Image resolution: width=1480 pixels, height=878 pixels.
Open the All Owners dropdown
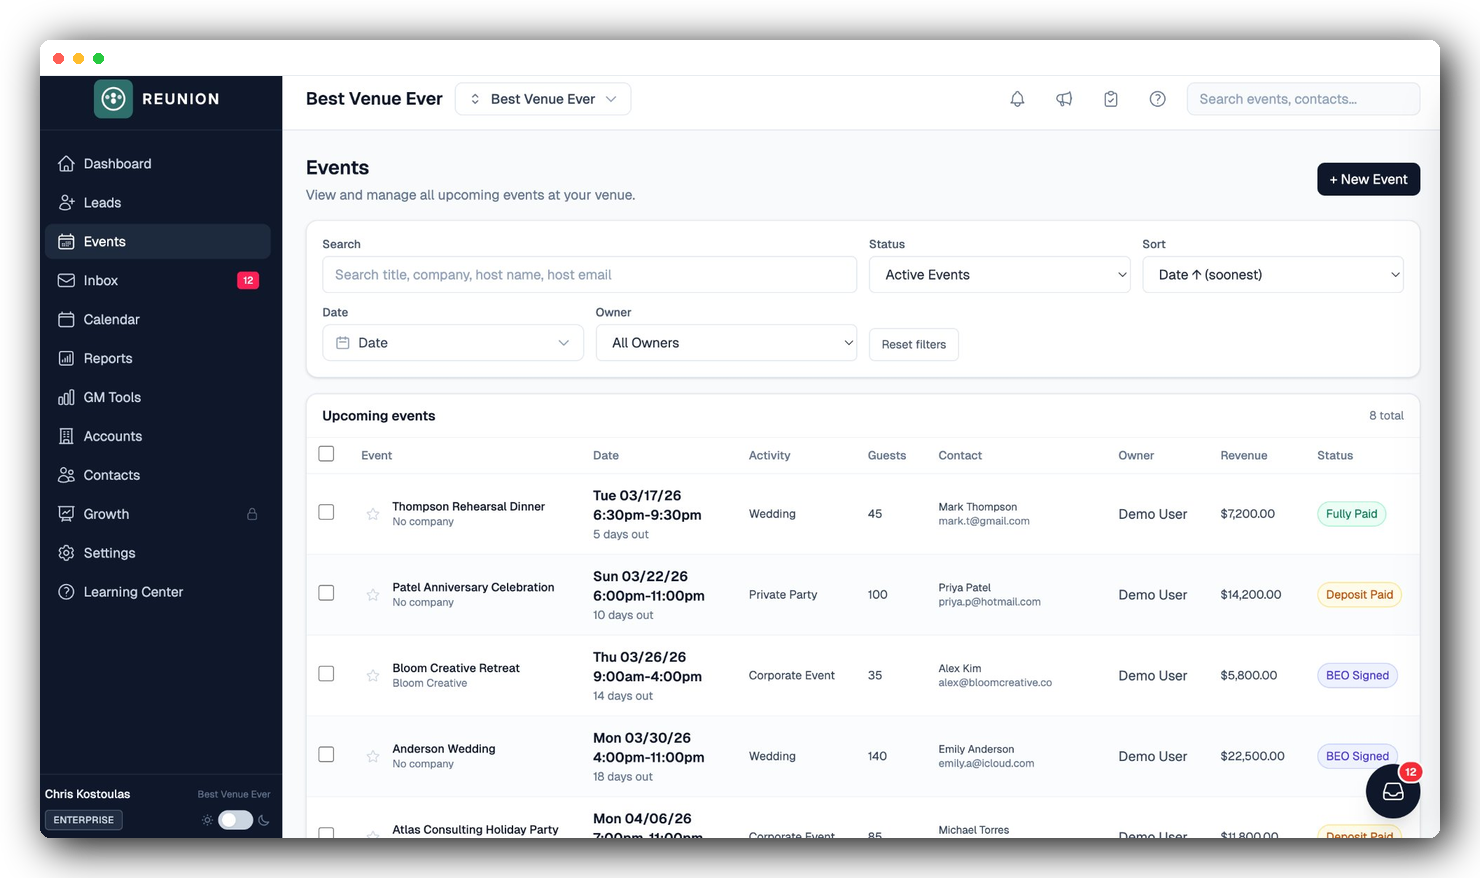pos(726,342)
